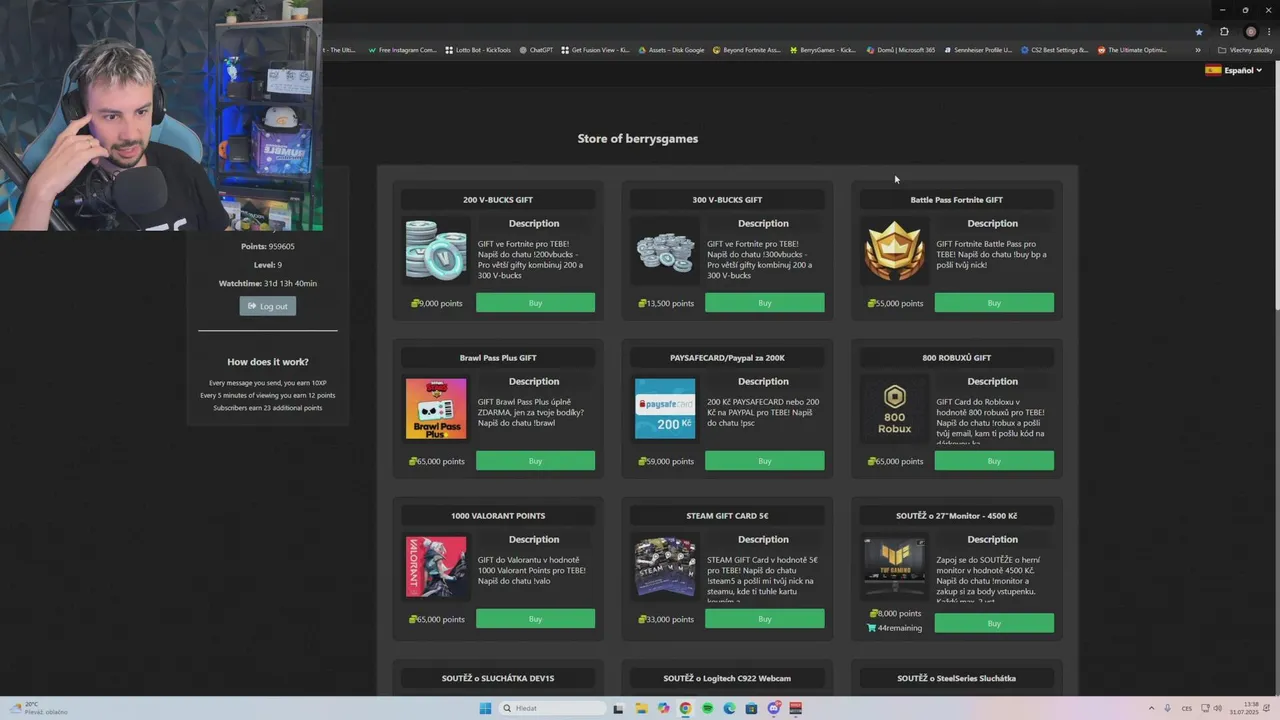The image size is (1280, 720).
Task: Launch Copilot from the taskbar
Action: 663,708
